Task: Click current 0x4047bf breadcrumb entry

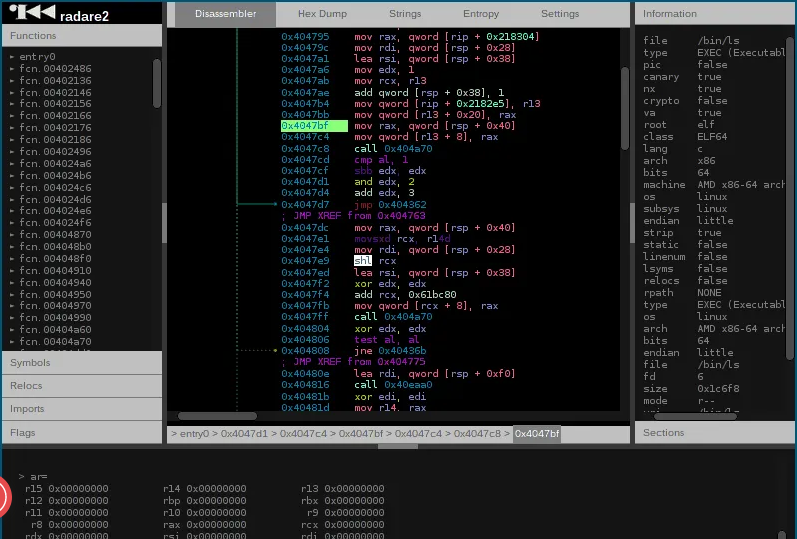Action: click(x=537, y=434)
